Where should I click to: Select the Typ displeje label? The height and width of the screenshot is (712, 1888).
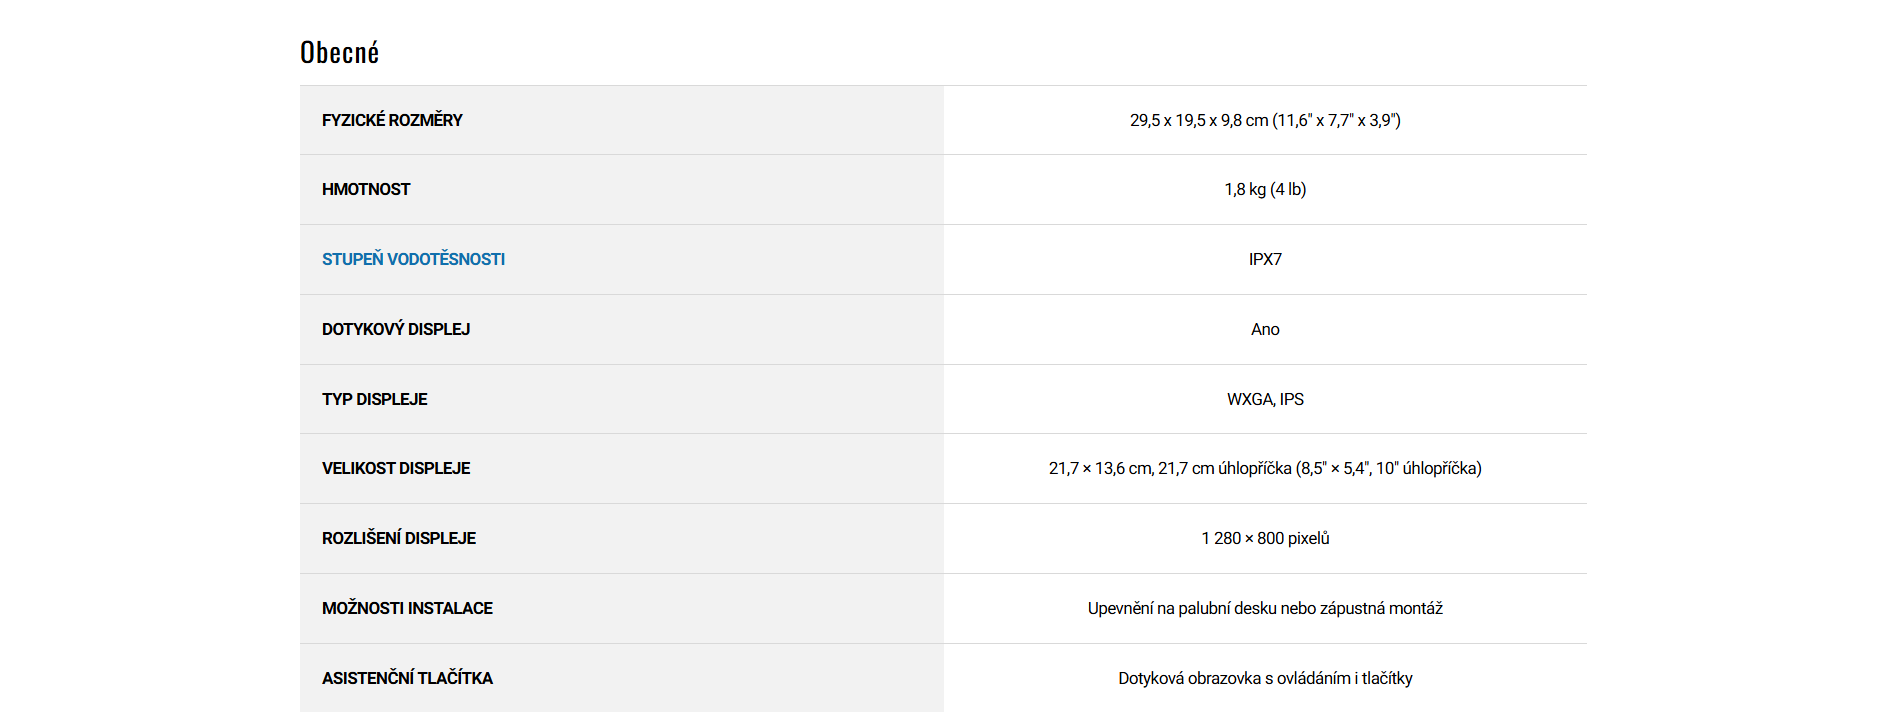(374, 399)
